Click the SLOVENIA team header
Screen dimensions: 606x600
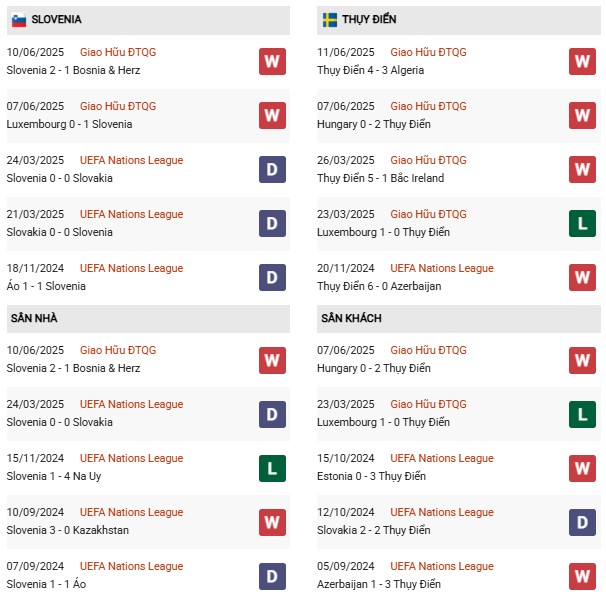[57, 20]
